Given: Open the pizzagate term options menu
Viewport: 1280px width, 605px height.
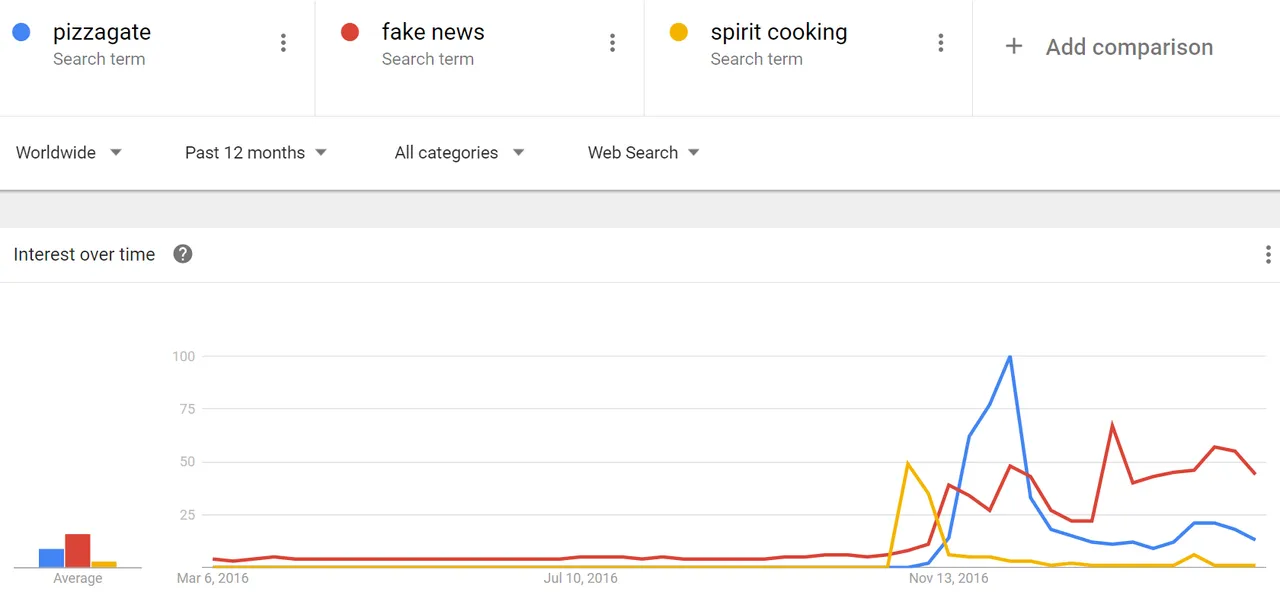Looking at the screenshot, I should pyautogui.click(x=283, y=43).
